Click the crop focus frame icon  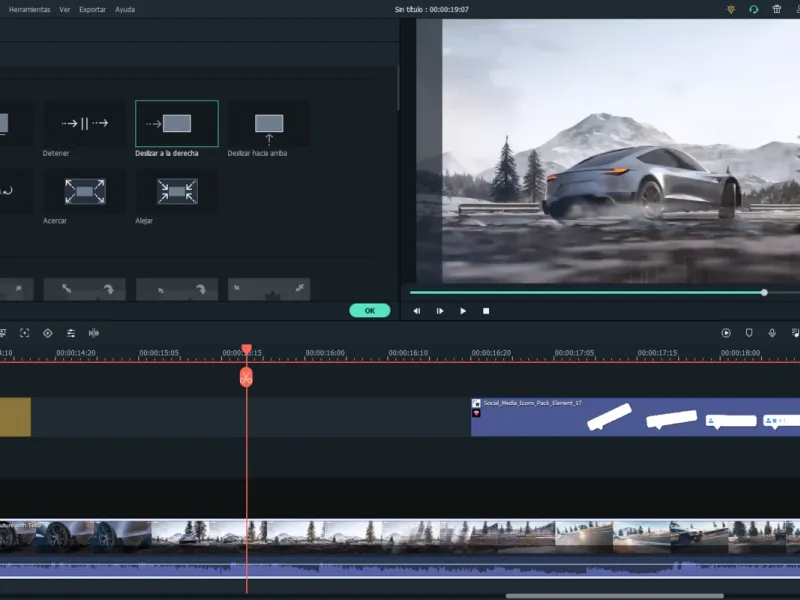coord(24,333)
